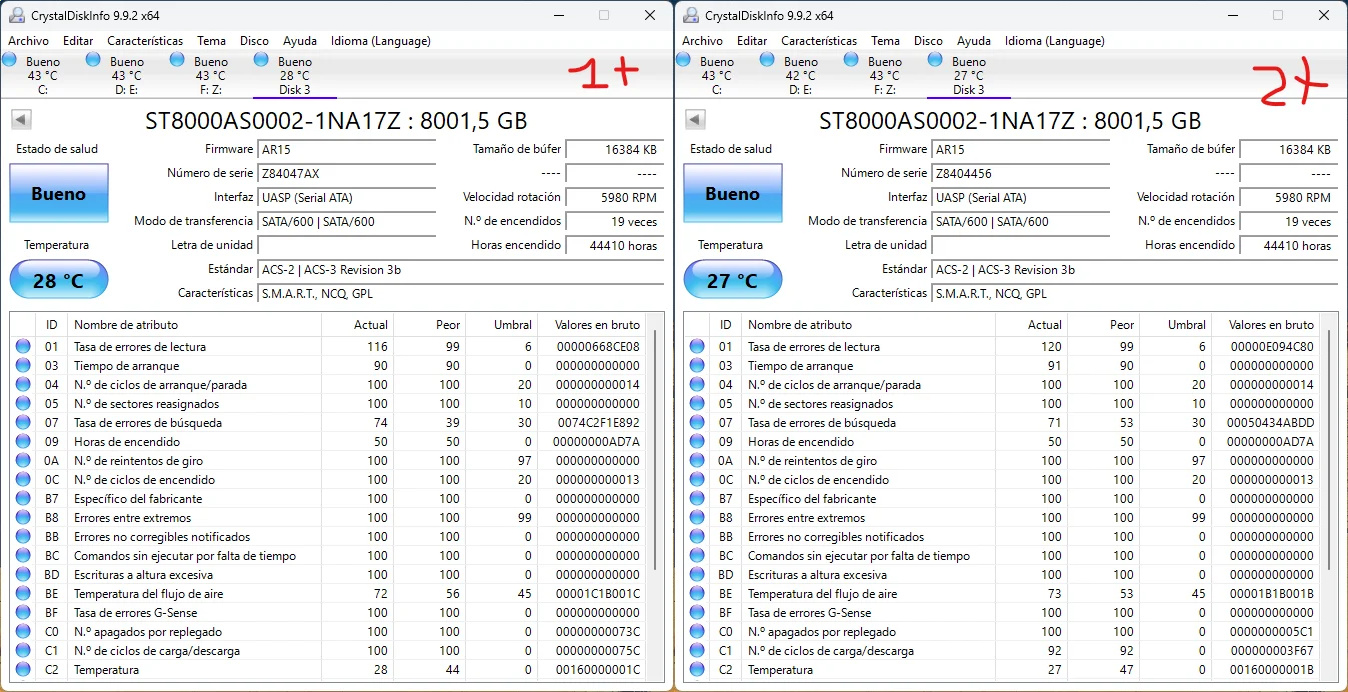Select N.º de reintentos de giro row in right window
This screenshot has height=692, width=1348.
(1003, 461)
